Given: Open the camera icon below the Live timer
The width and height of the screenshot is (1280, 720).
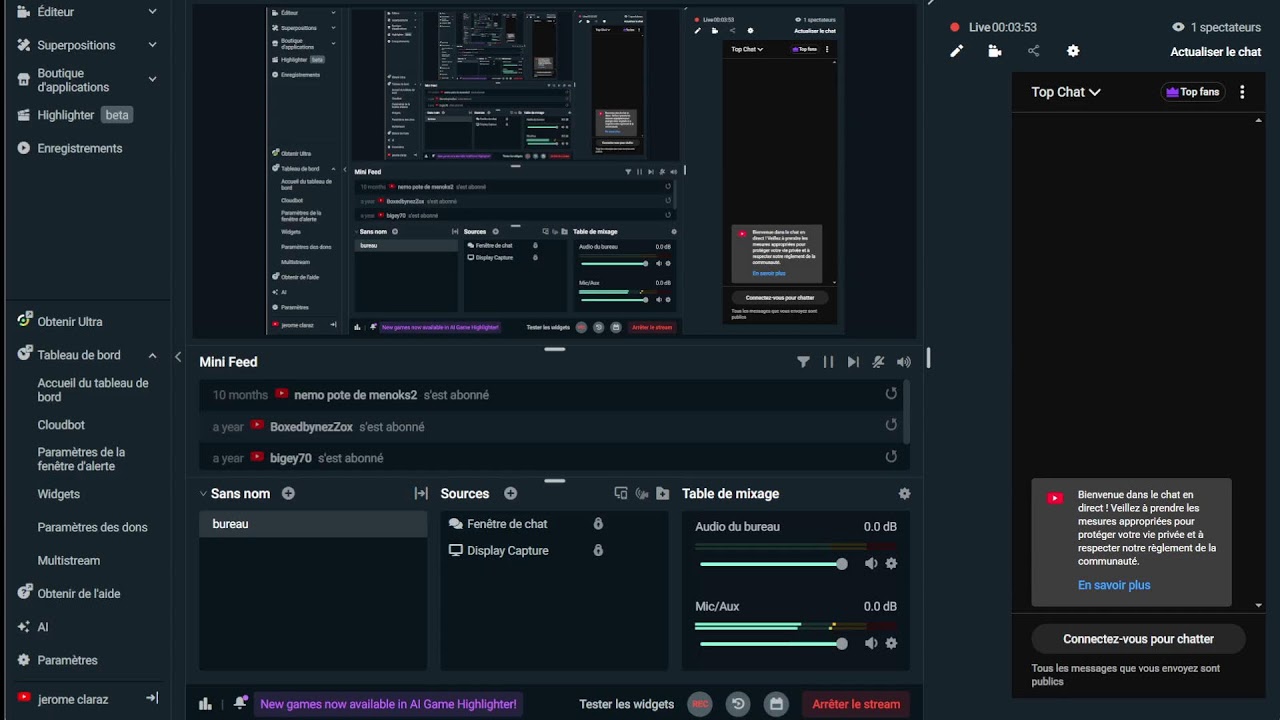Looking at the screenshot, I should [994, 51].
